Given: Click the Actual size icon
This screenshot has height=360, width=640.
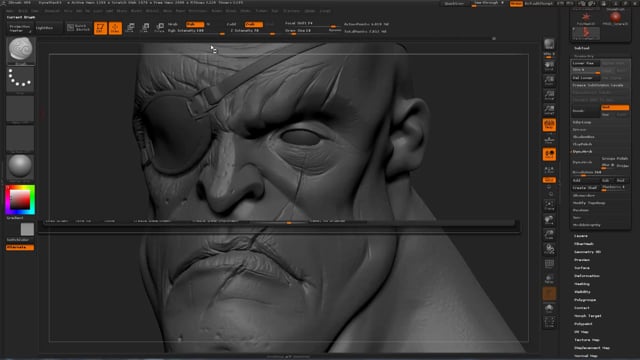Looking at the screenshot, I should 549,95.
